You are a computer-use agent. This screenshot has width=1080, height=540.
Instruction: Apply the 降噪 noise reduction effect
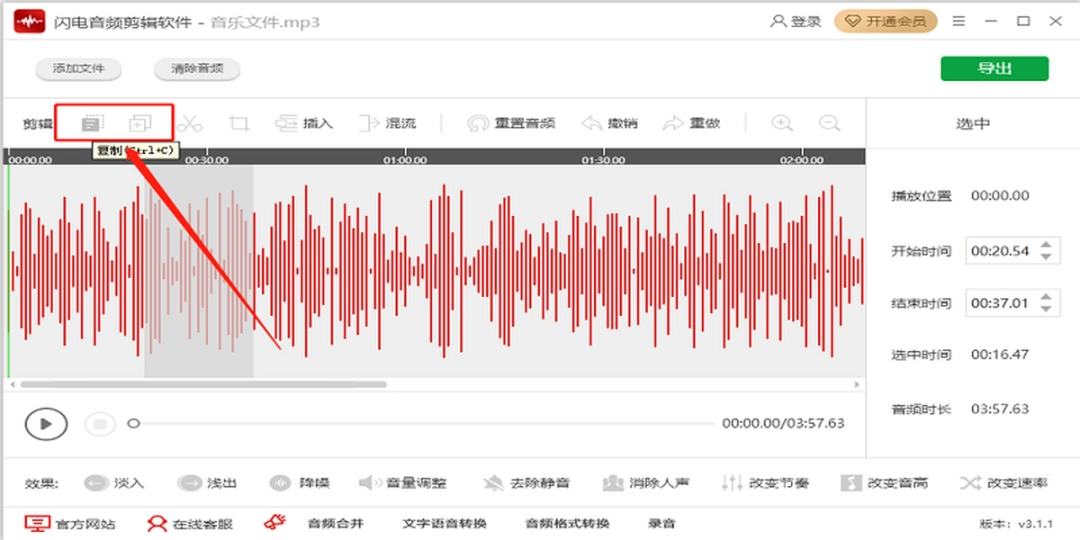coord(300,483)
